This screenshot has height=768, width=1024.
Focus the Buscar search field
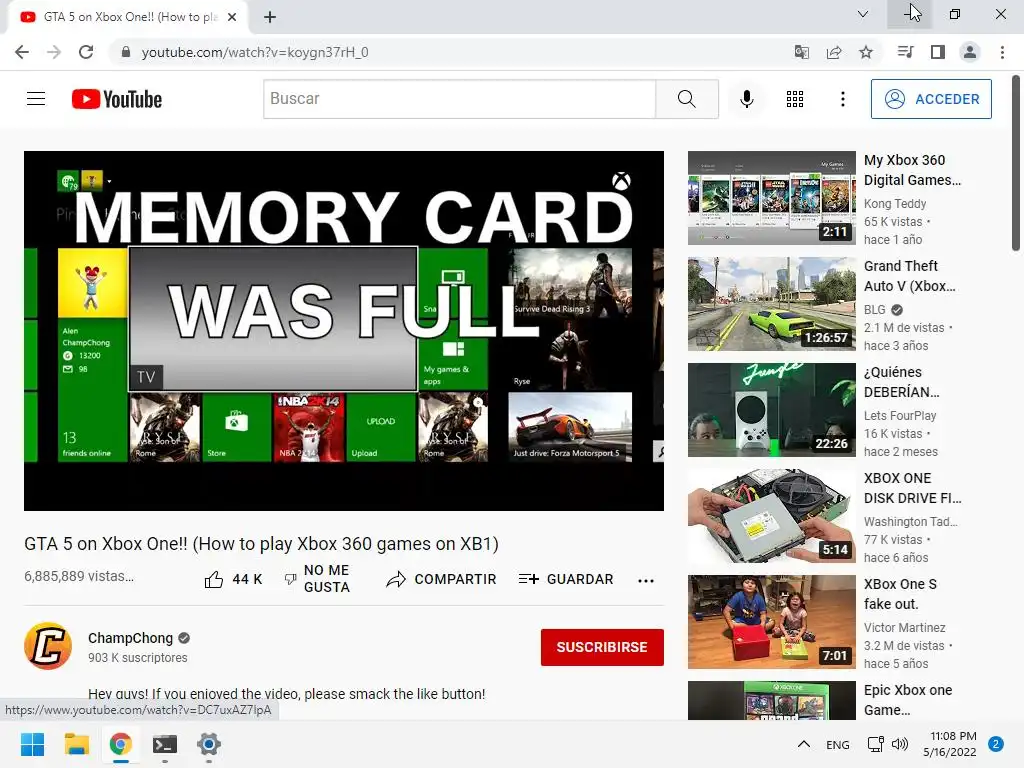pyautogui.click(x=459, y=99)
